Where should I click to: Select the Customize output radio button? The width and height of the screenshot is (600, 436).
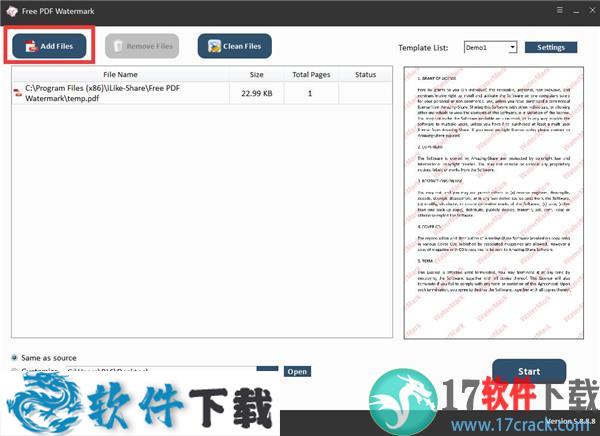click(15, 372)
